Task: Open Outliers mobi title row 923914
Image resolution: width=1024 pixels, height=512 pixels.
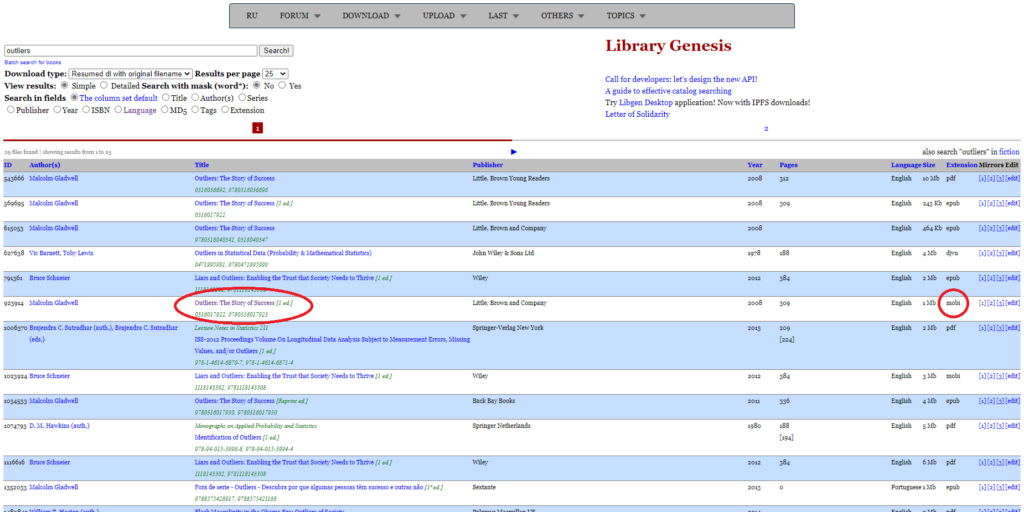Action: click(x=234, y=302)
